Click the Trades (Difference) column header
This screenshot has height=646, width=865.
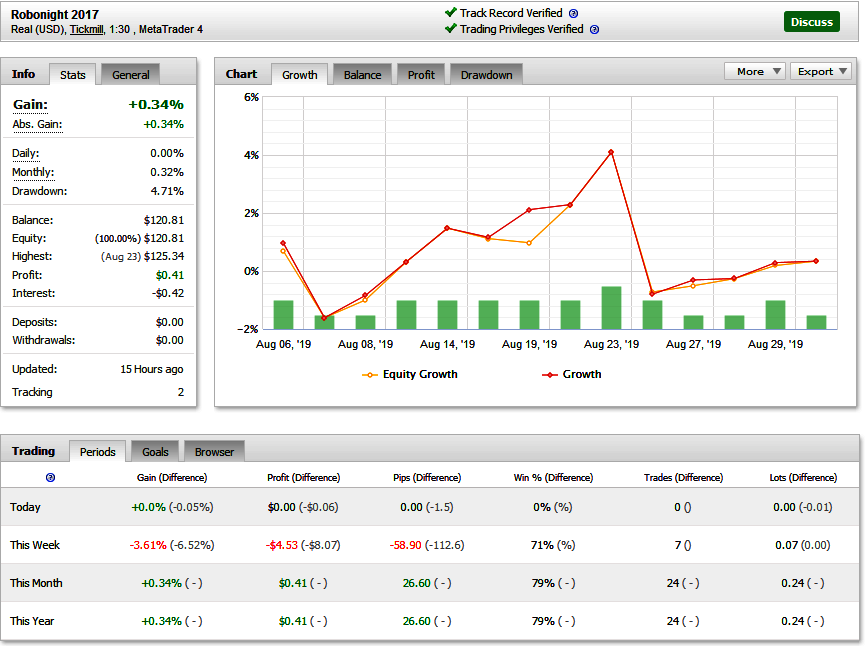point(684,478)
